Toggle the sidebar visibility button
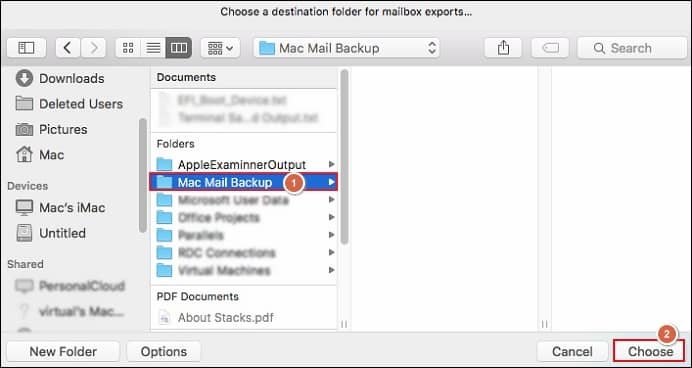This screenshot has width=692, height=368. [26, 48]
